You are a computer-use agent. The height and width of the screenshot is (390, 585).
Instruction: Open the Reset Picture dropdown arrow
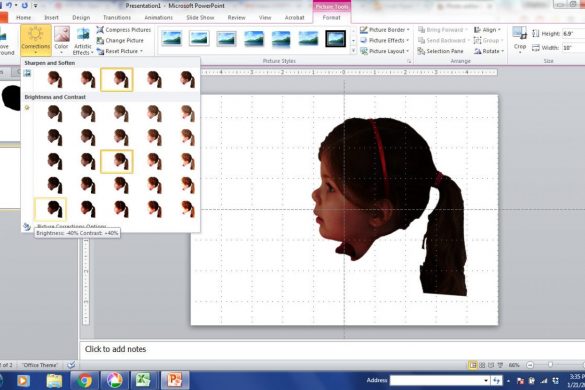(x=141, y=51)
